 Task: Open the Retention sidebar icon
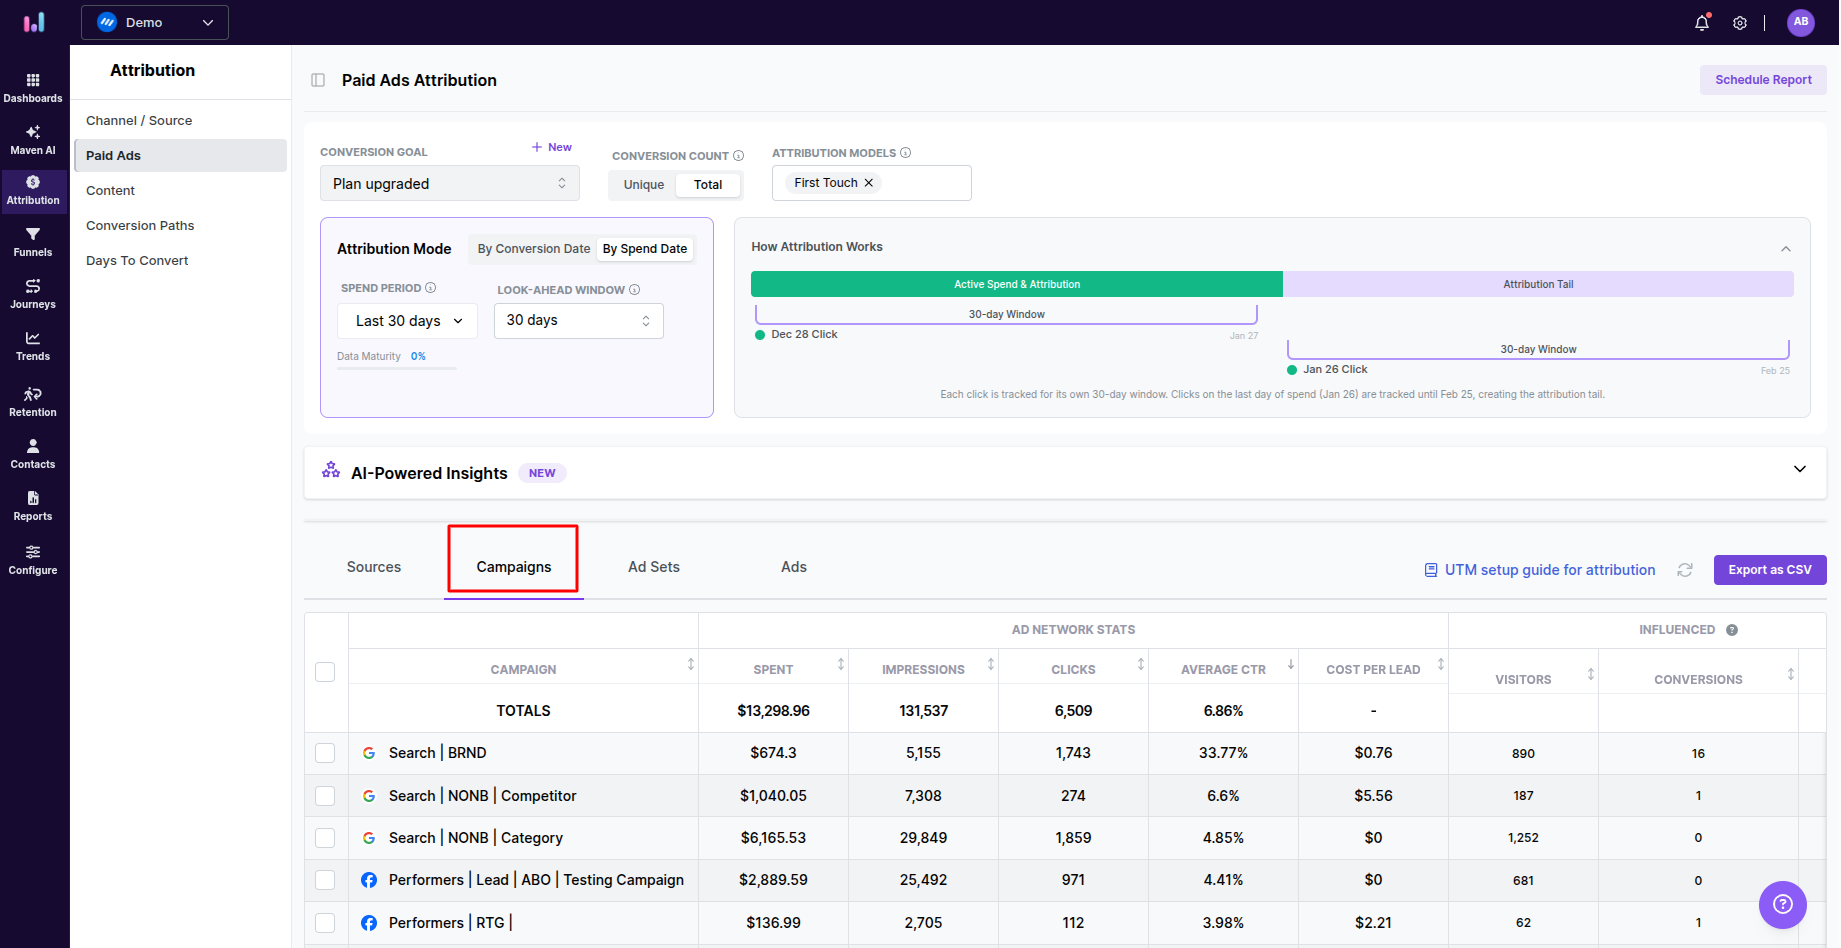tap(33, 401)
